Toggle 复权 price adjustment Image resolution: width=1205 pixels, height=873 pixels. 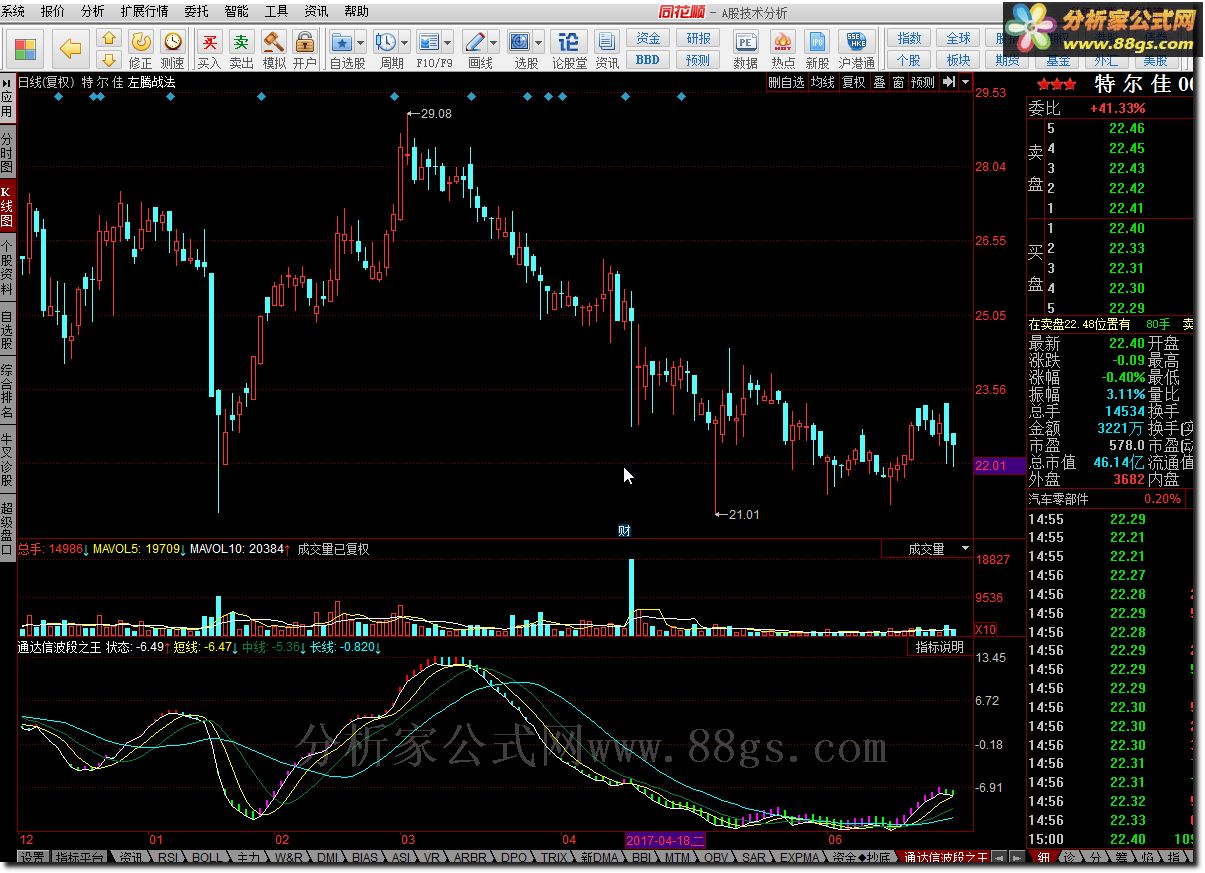[x=852, y=82]
